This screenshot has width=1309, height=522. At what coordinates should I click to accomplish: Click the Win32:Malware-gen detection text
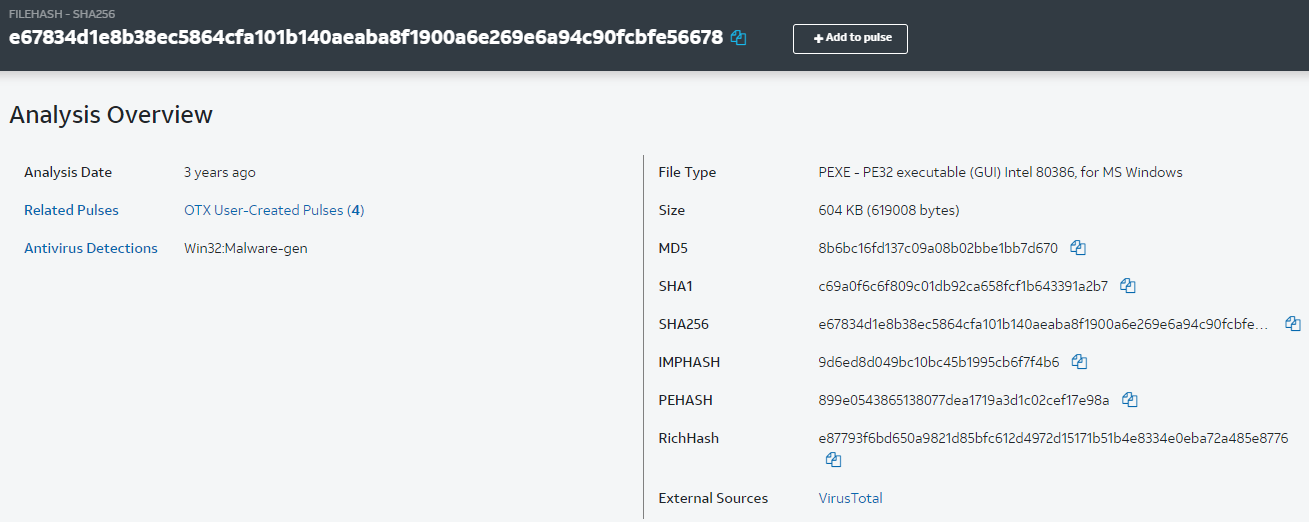pyautogui.click(x=245, y=248)
